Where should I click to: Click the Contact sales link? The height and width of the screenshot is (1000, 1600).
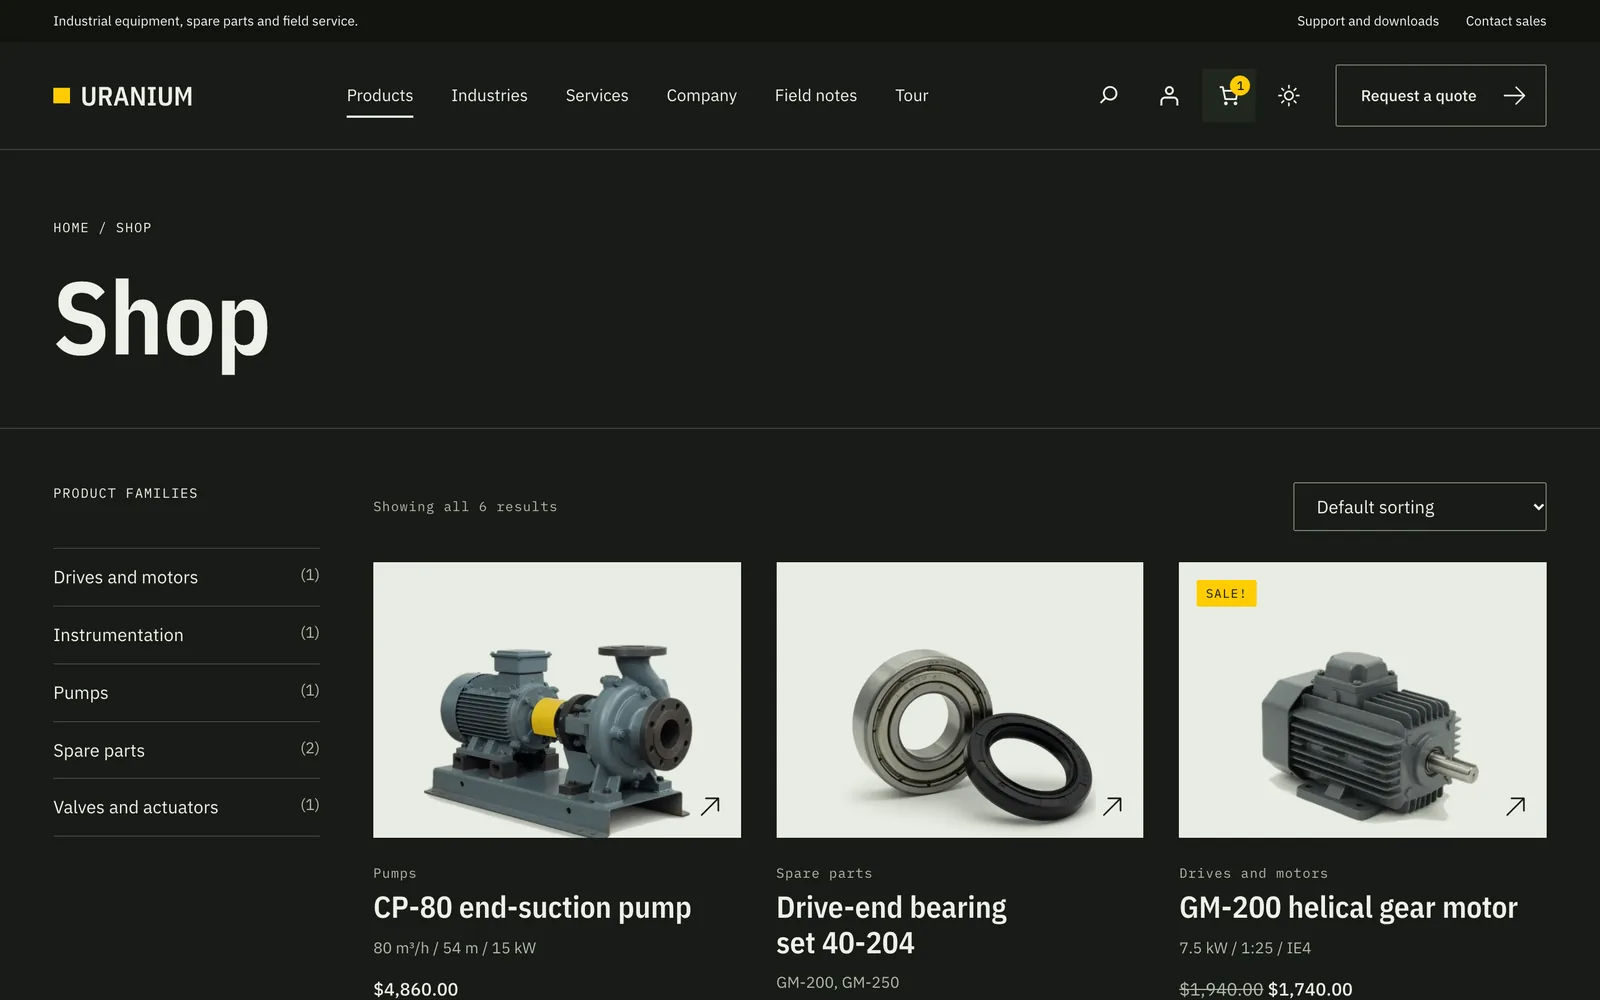(1506, 21)
